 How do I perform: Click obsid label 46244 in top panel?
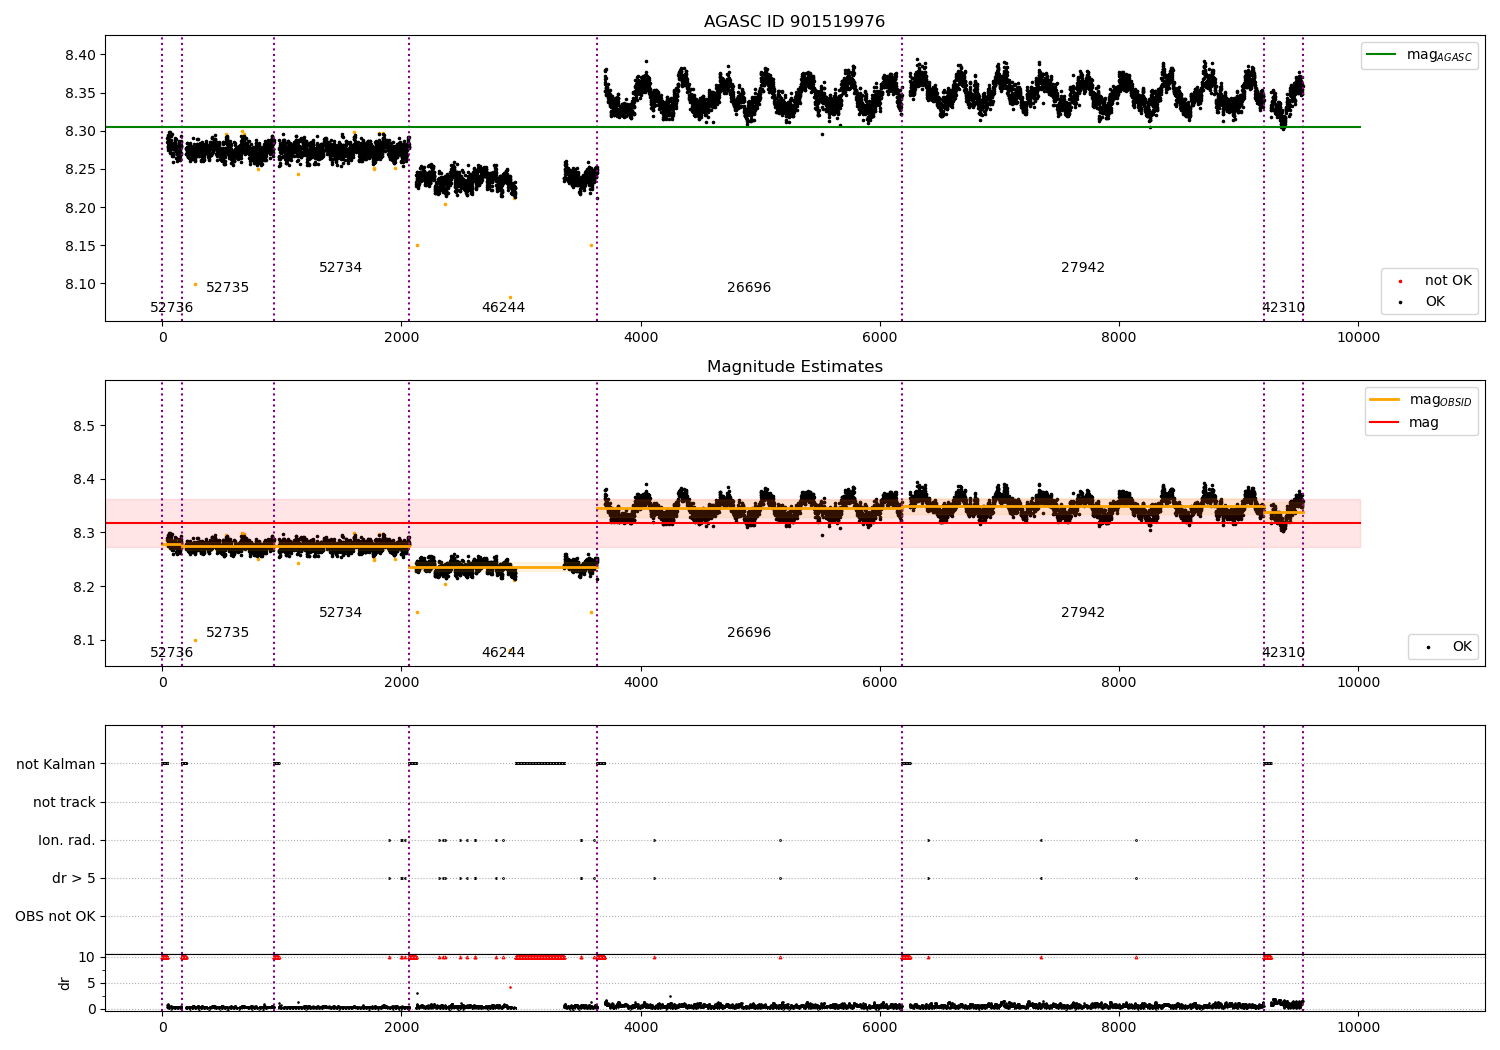[x=503, y=308]
